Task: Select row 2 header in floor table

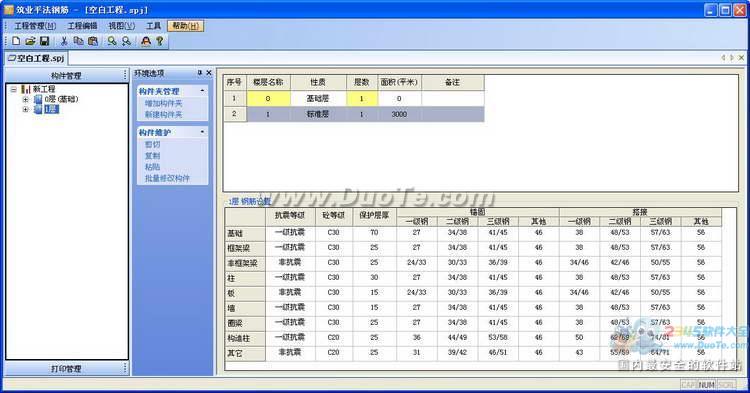Action: pos(234,114)
